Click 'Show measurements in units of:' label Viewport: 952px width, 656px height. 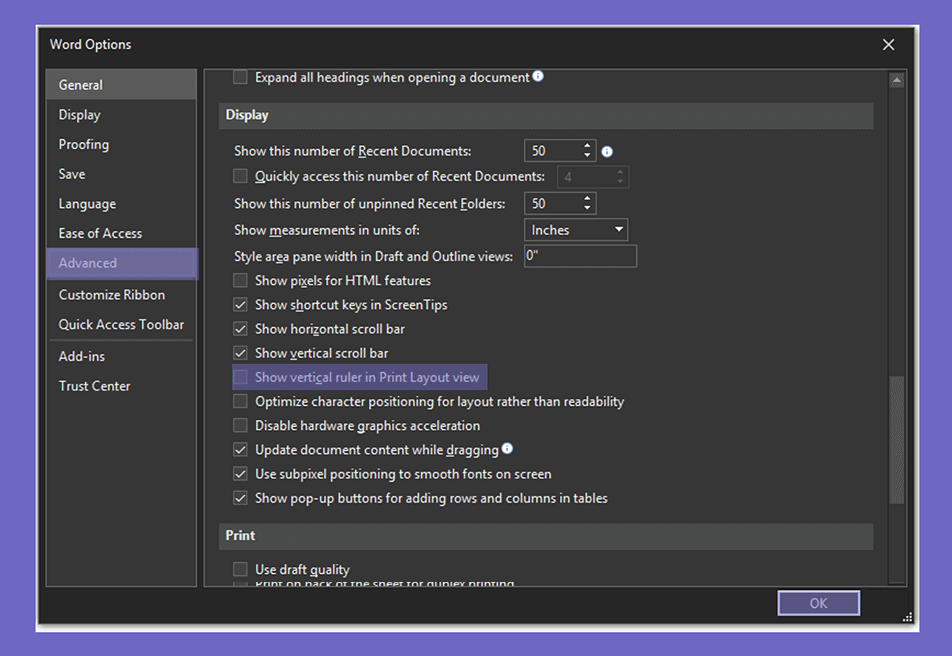(327, 230)
